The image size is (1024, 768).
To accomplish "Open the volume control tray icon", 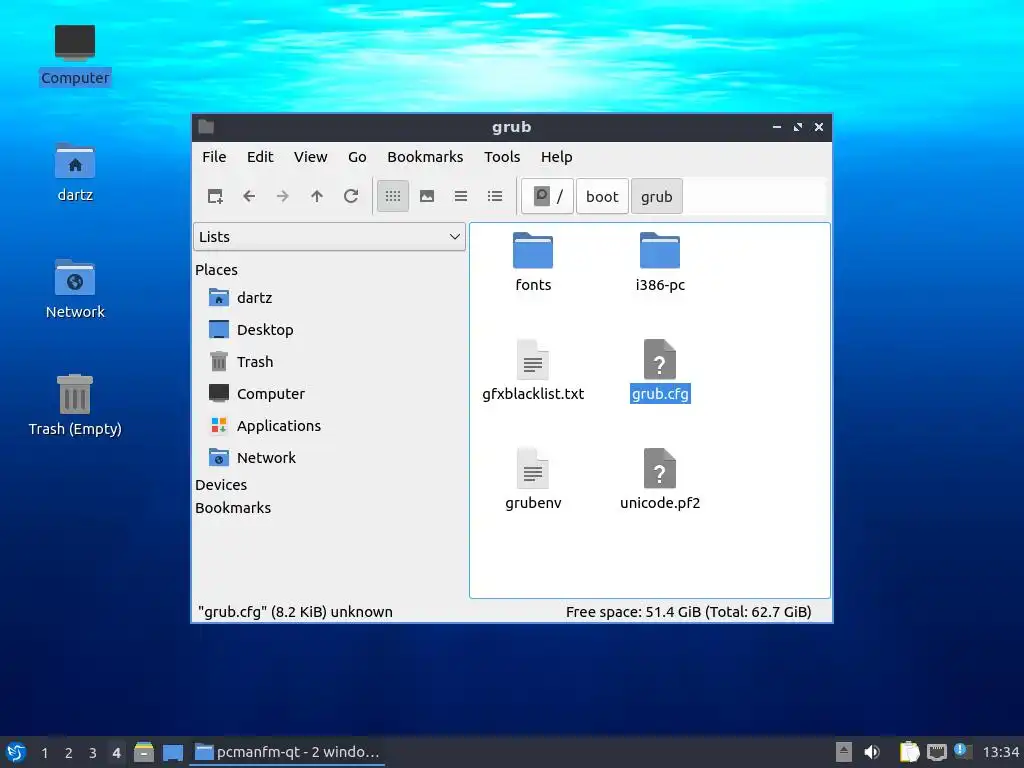I will coord(872,752).
